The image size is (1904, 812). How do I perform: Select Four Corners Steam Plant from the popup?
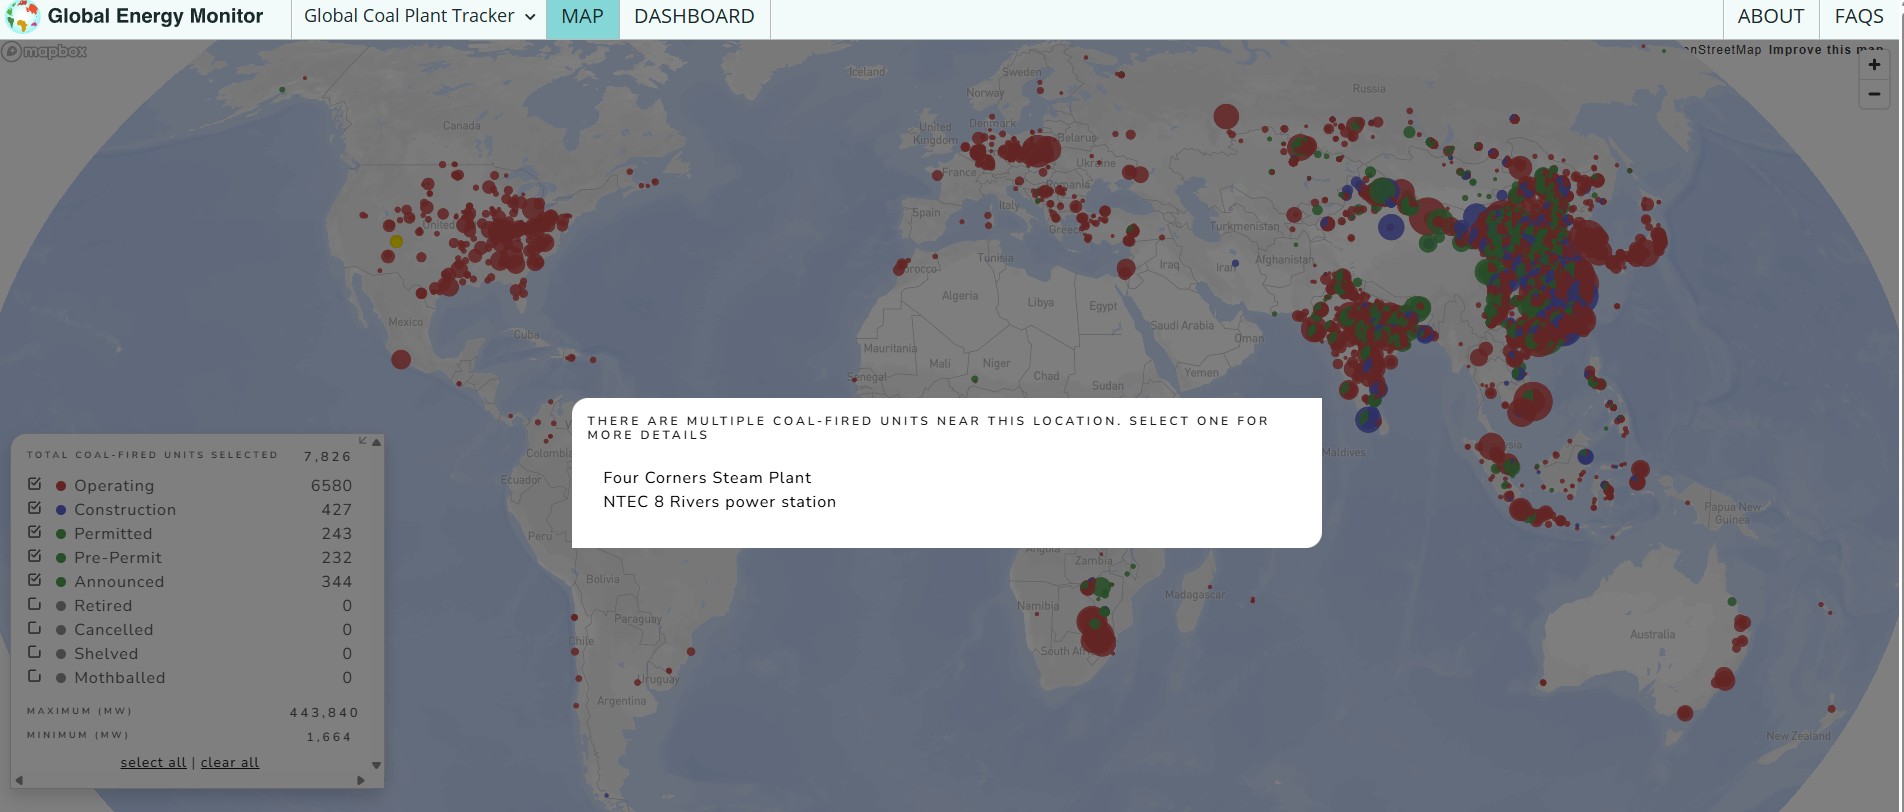[707, 478]
